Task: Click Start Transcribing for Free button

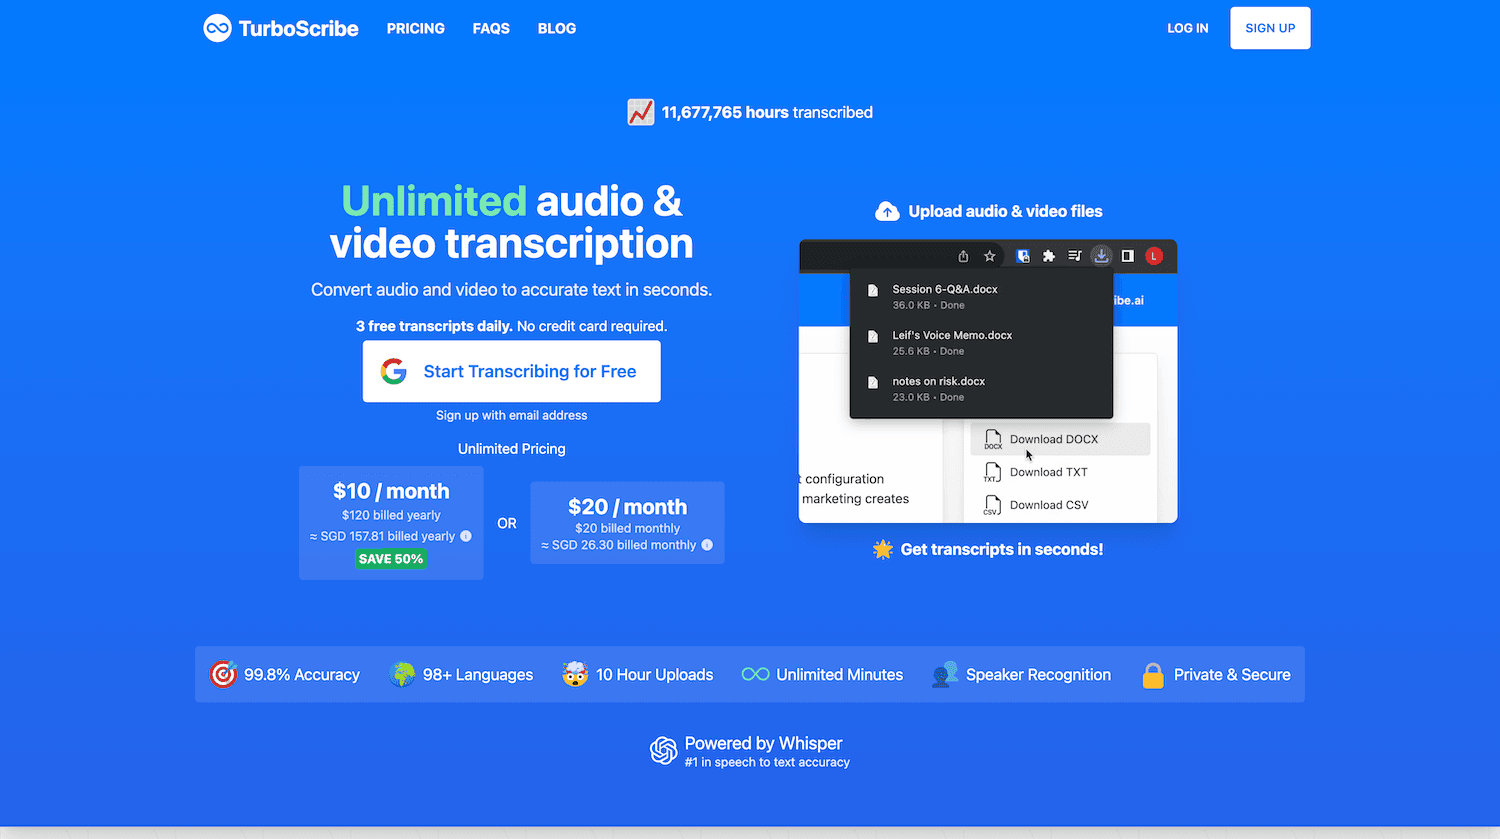Action: [x=512, y=371]
